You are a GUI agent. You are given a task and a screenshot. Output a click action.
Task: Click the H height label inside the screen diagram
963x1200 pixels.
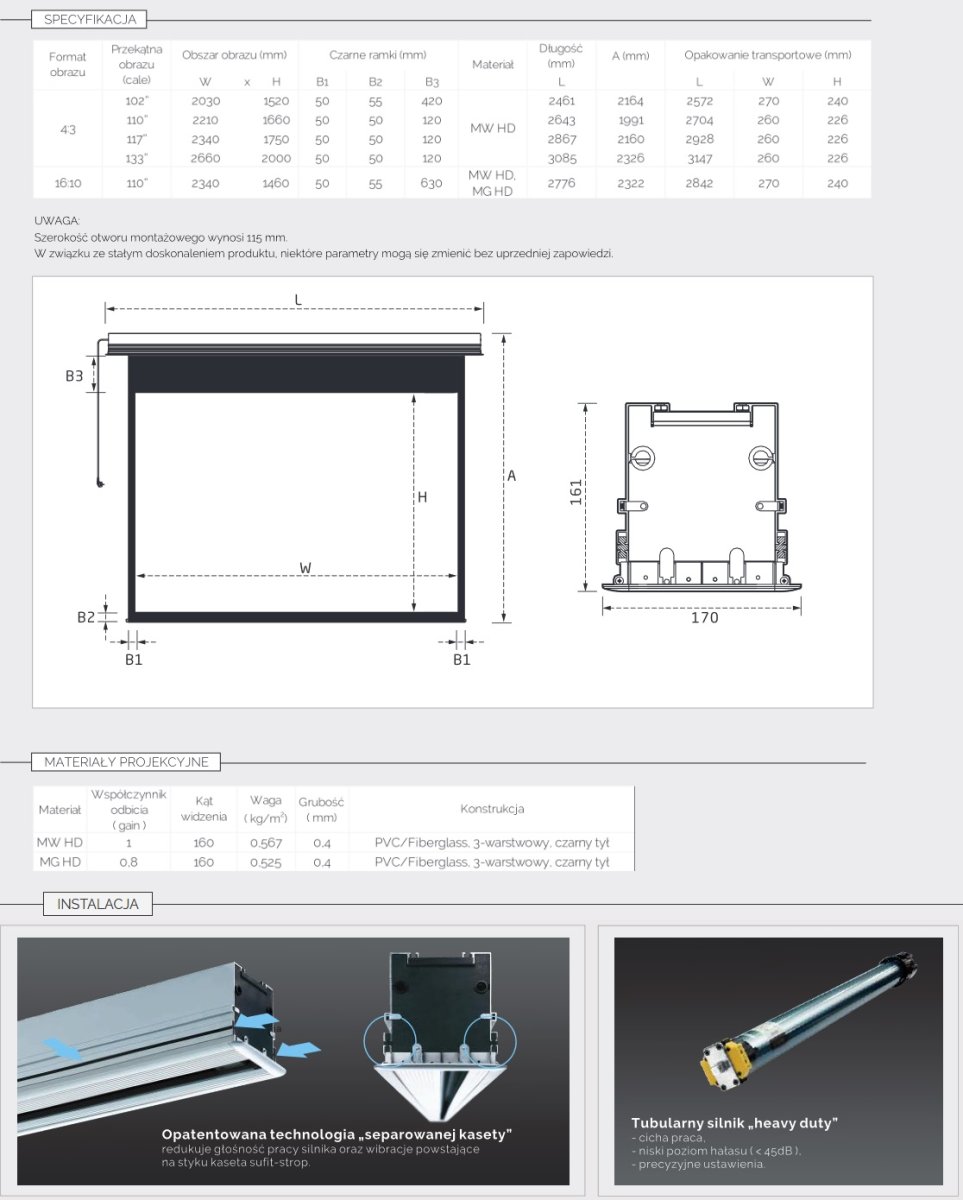423,497
